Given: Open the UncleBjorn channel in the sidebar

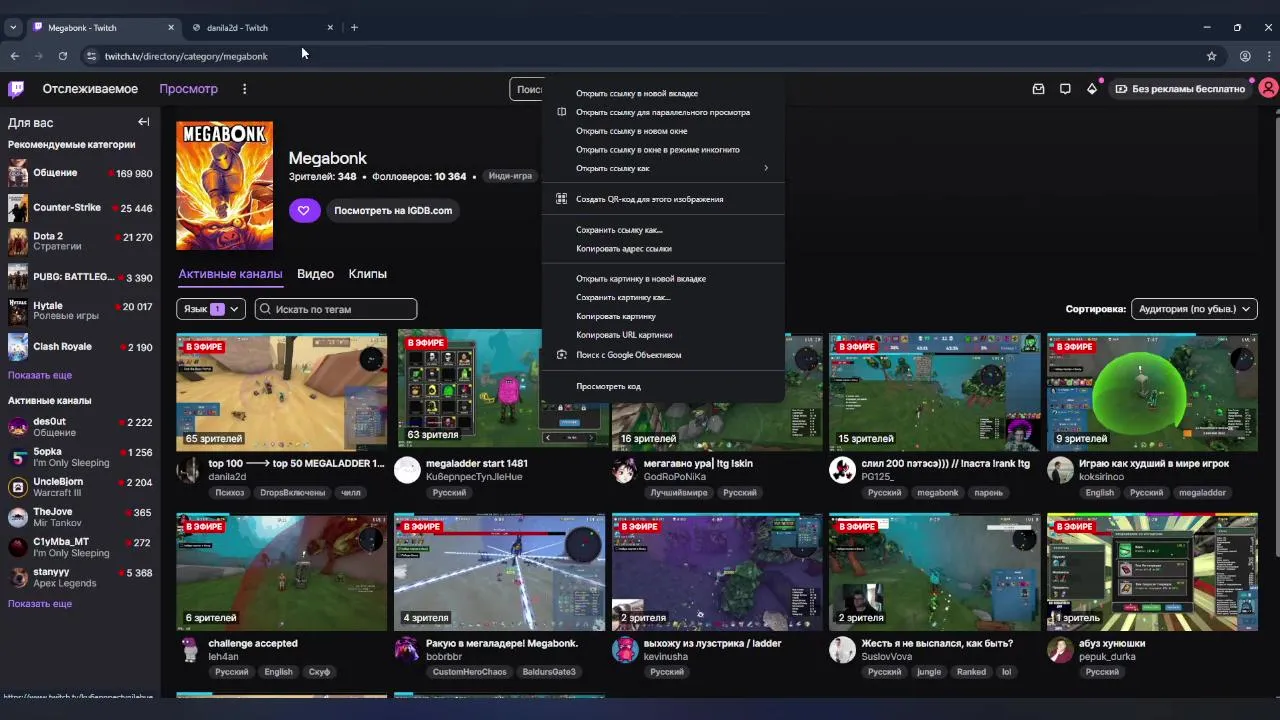Looking at the screenshot, I should coord(80,487).
